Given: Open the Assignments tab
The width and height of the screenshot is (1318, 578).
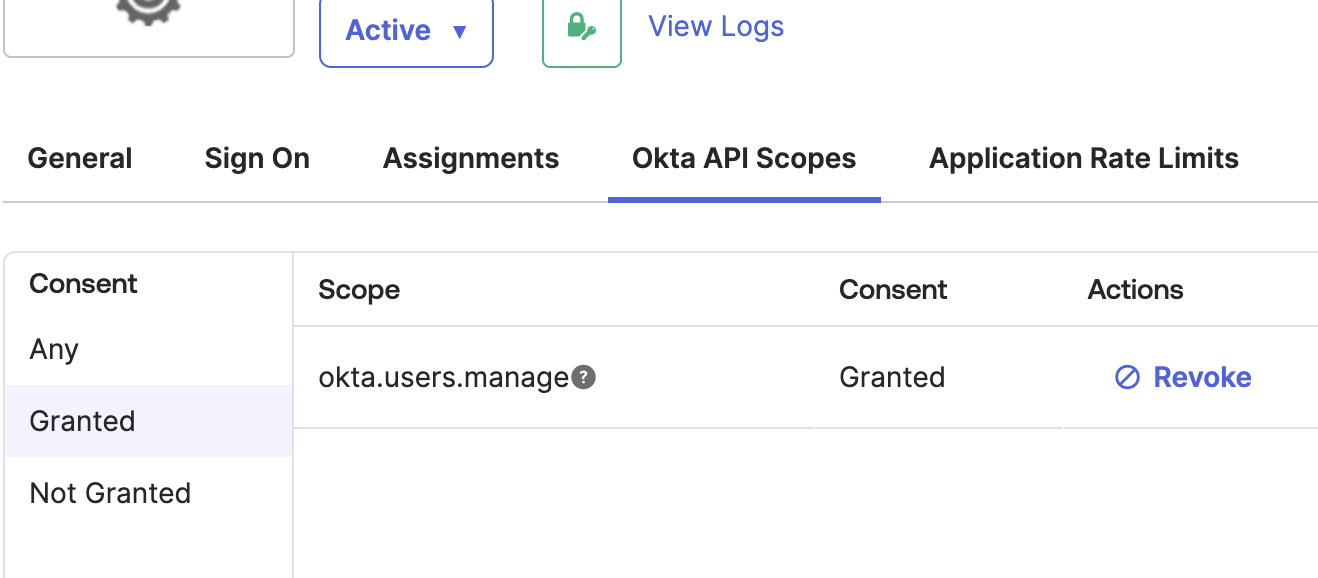Looking at the screenshot, I should point(471,158).
